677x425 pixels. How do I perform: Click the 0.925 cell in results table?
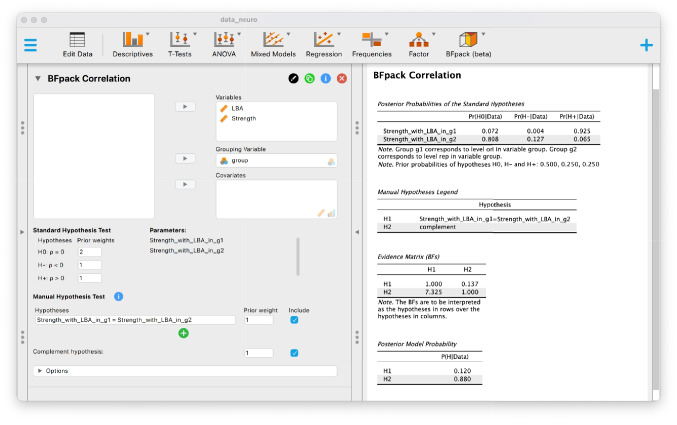pyautogui.click(x=582, y=131)
